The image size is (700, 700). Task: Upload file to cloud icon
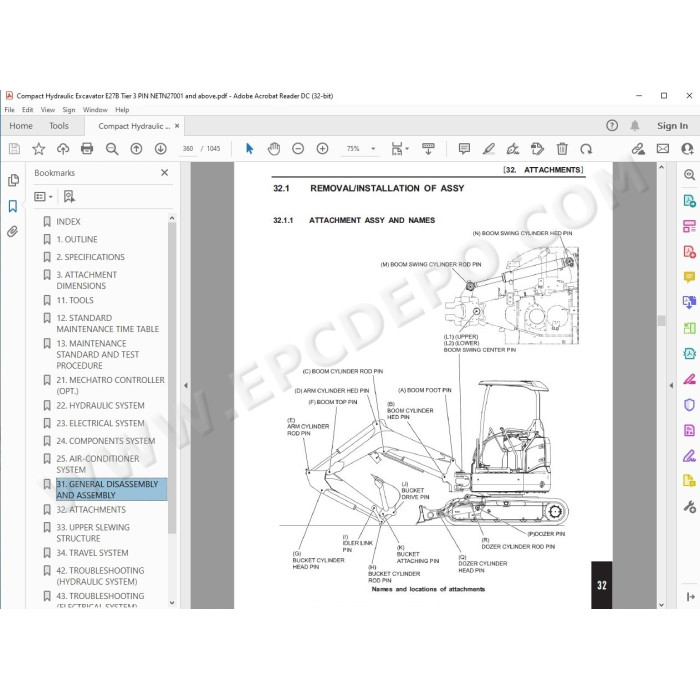pyautogui.click(x=63, y=149)
